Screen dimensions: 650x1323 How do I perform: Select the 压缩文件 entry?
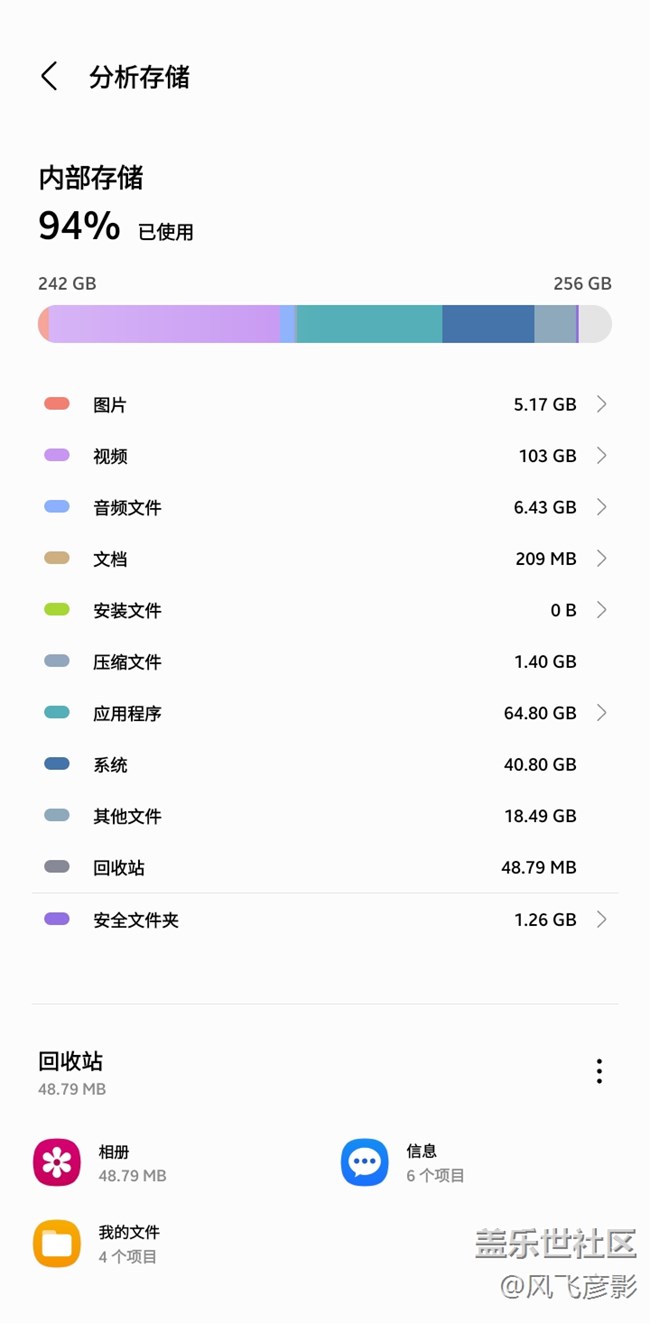point(325,662)
